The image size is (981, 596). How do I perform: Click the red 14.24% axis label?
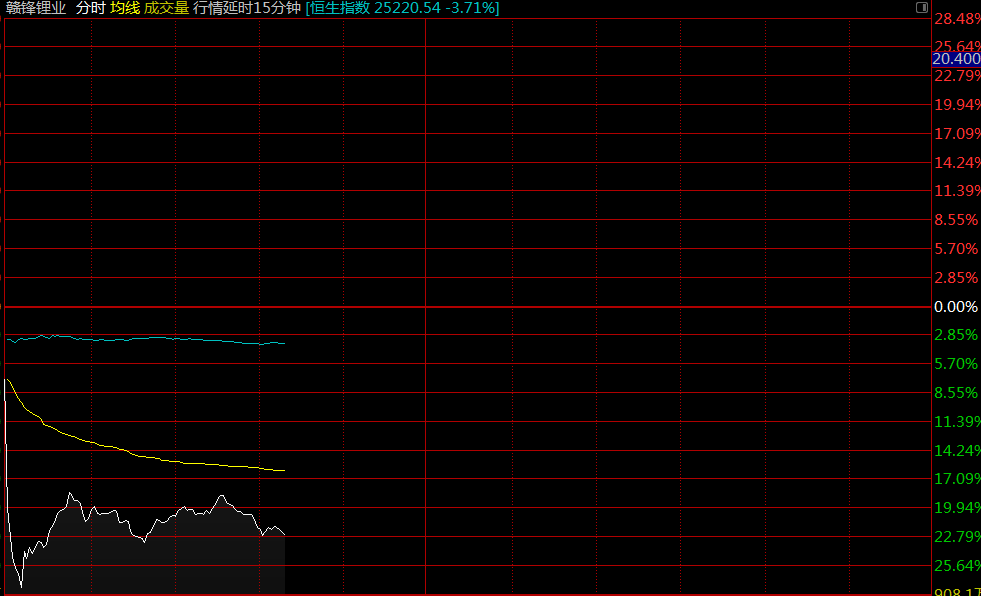[x=956, y=162]
